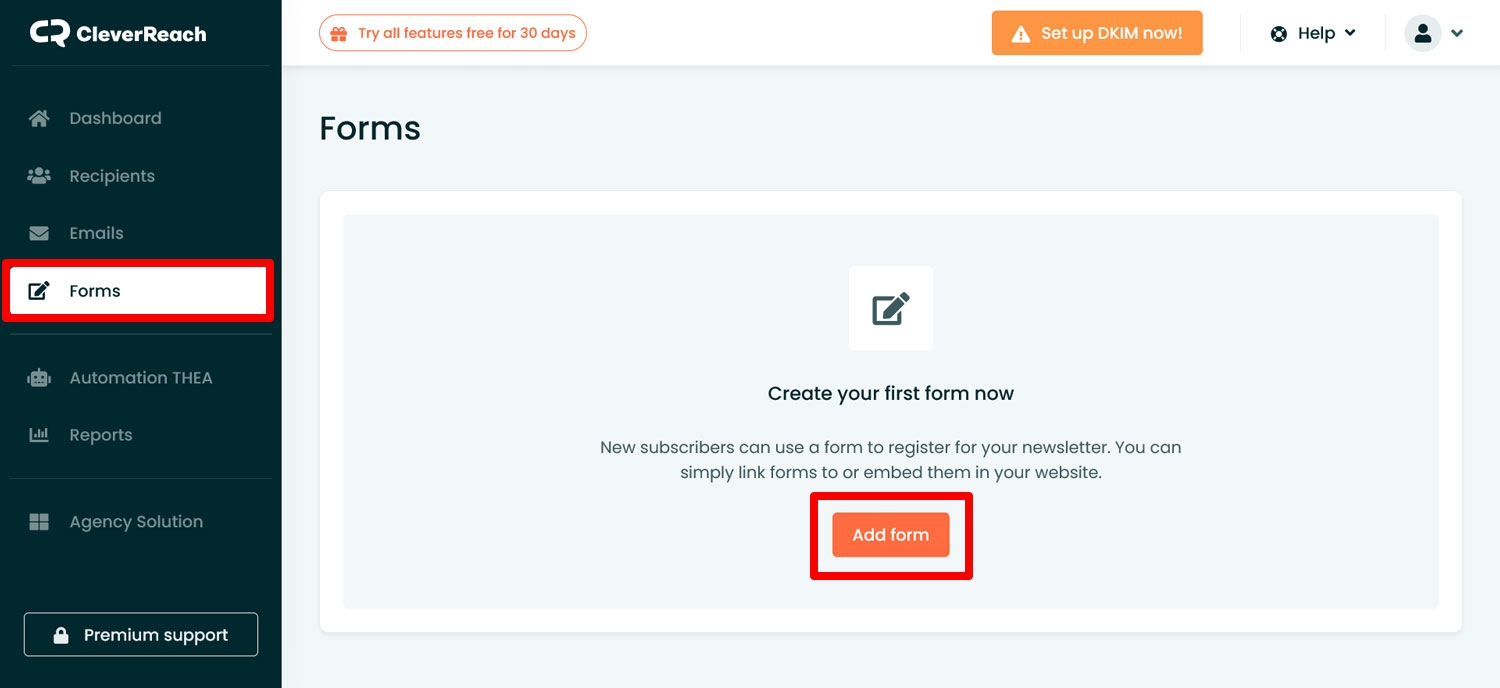Click the CleverReach logo

pyautogui.click(x=118, y=34)
